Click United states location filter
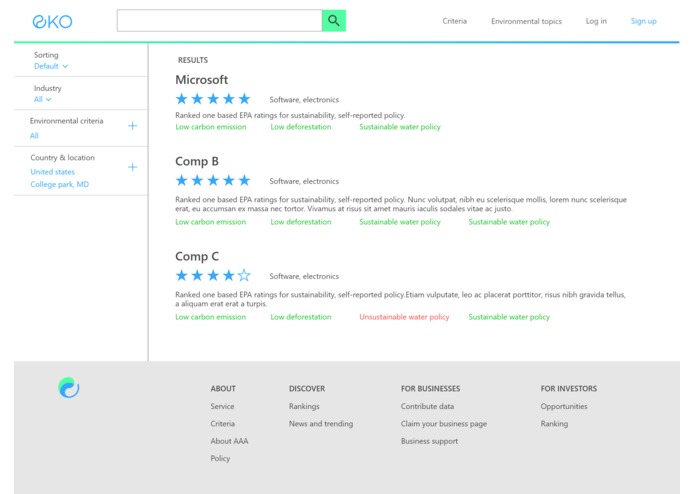This screenshot has width=695, height=494. pos(52,172)
